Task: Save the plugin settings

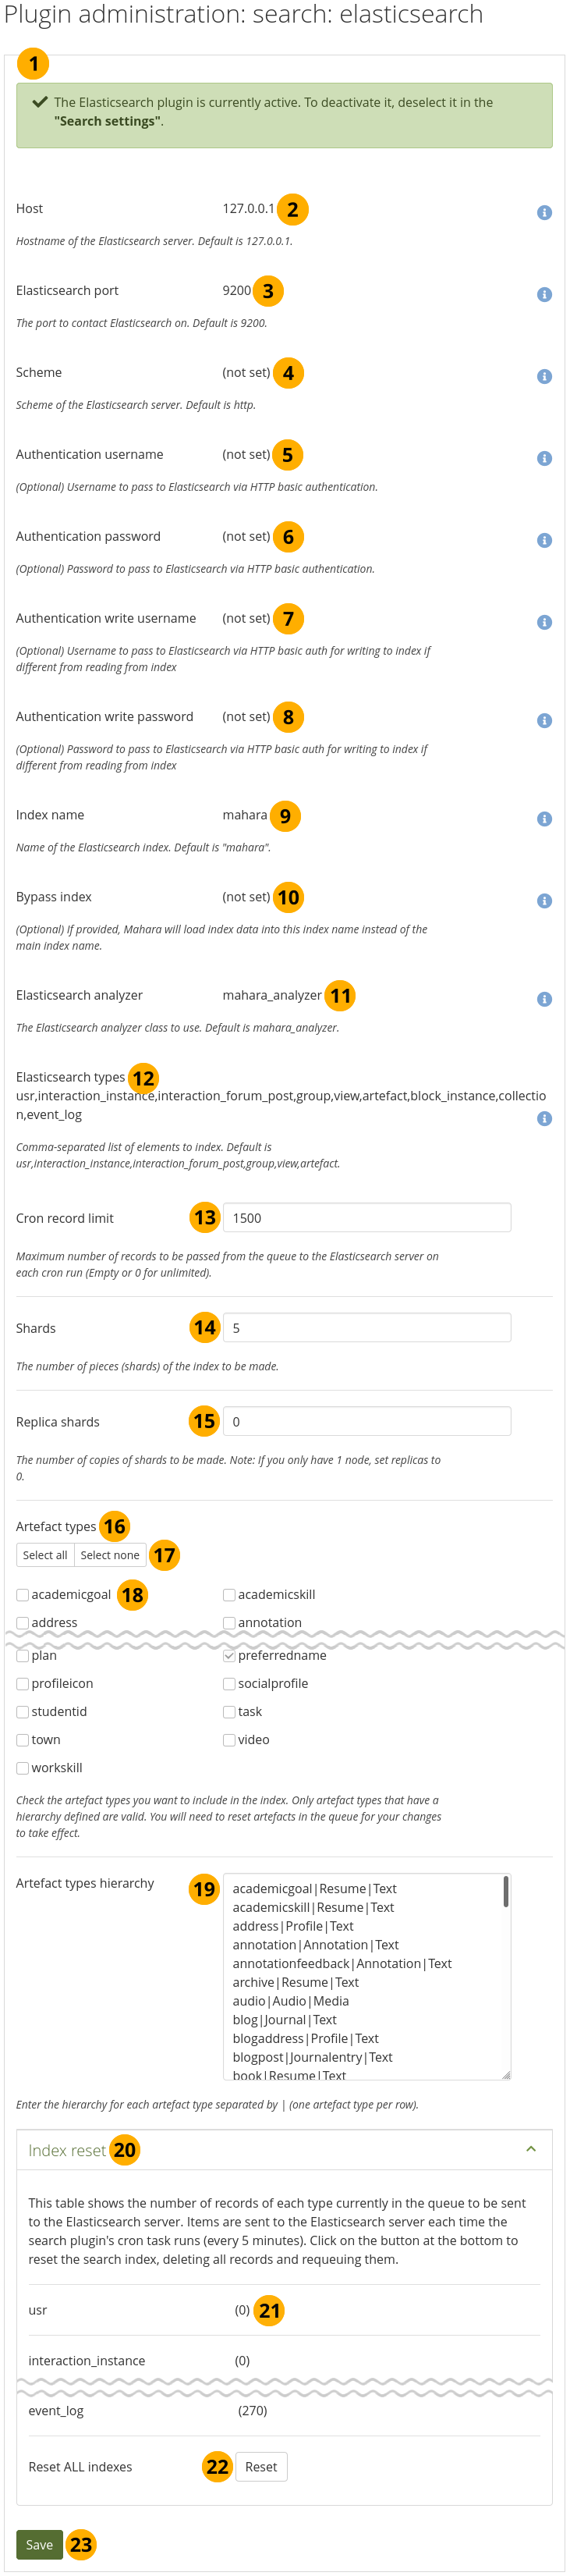Action: tap(39, 2545)
